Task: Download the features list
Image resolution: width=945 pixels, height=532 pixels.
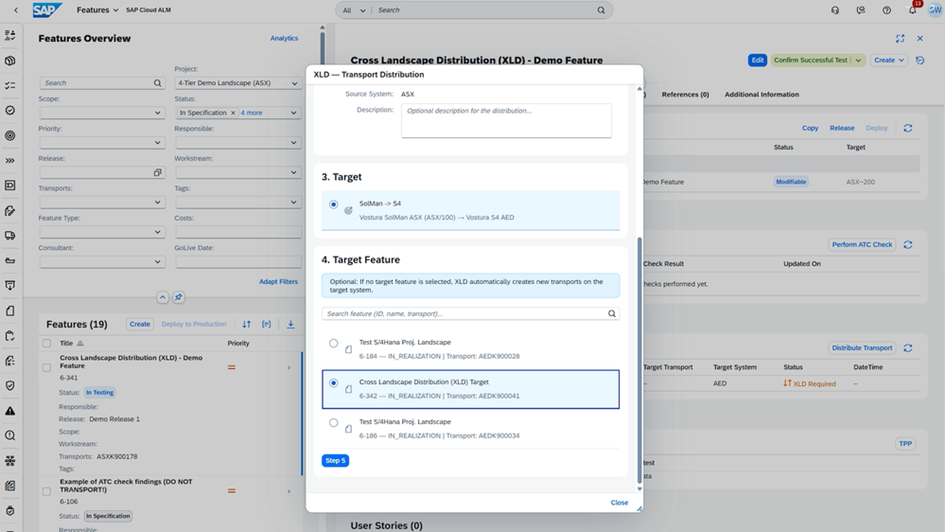Action: [x=290, y=324]
